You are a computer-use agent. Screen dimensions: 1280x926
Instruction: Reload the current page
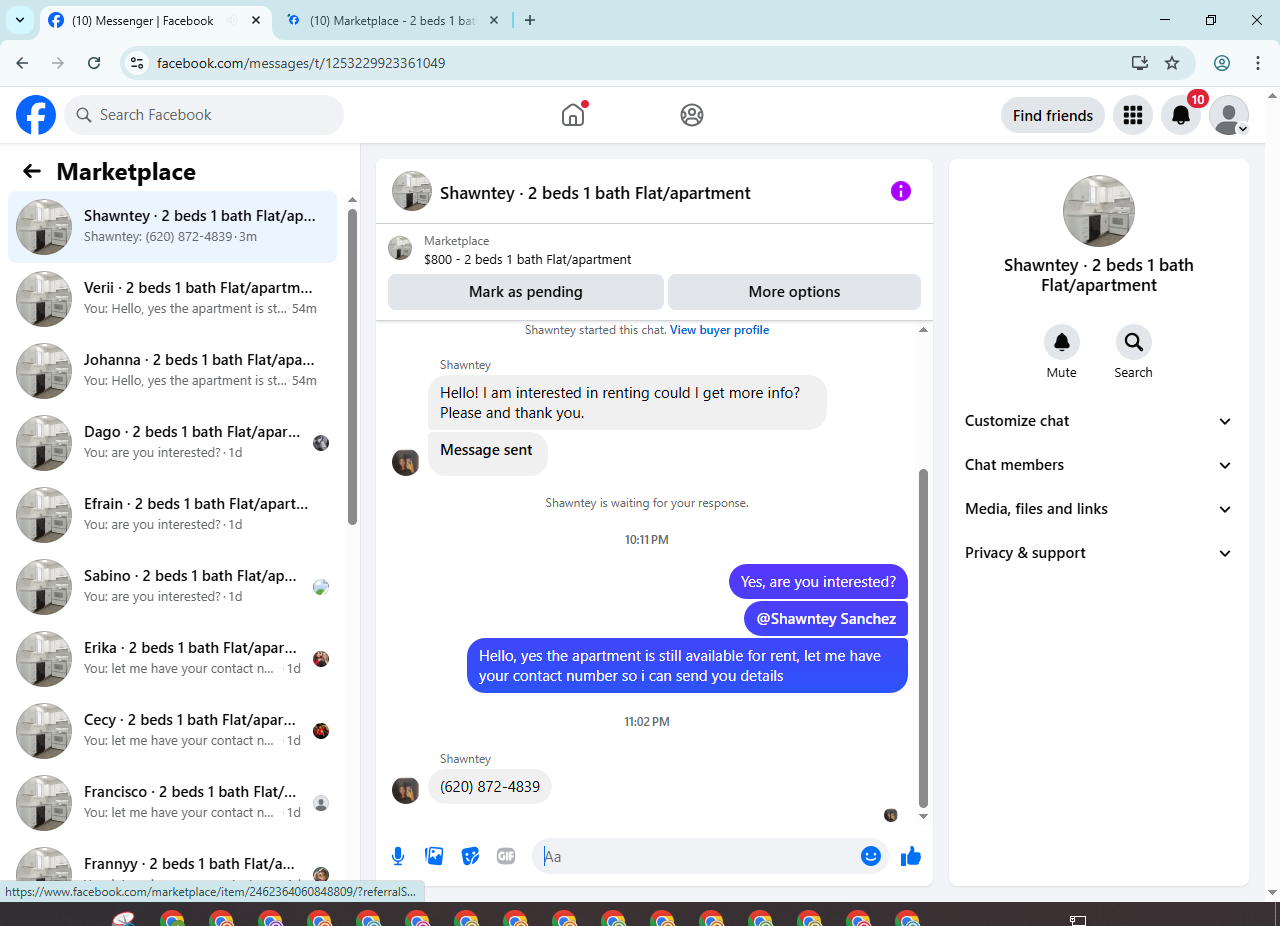point(94,63)
